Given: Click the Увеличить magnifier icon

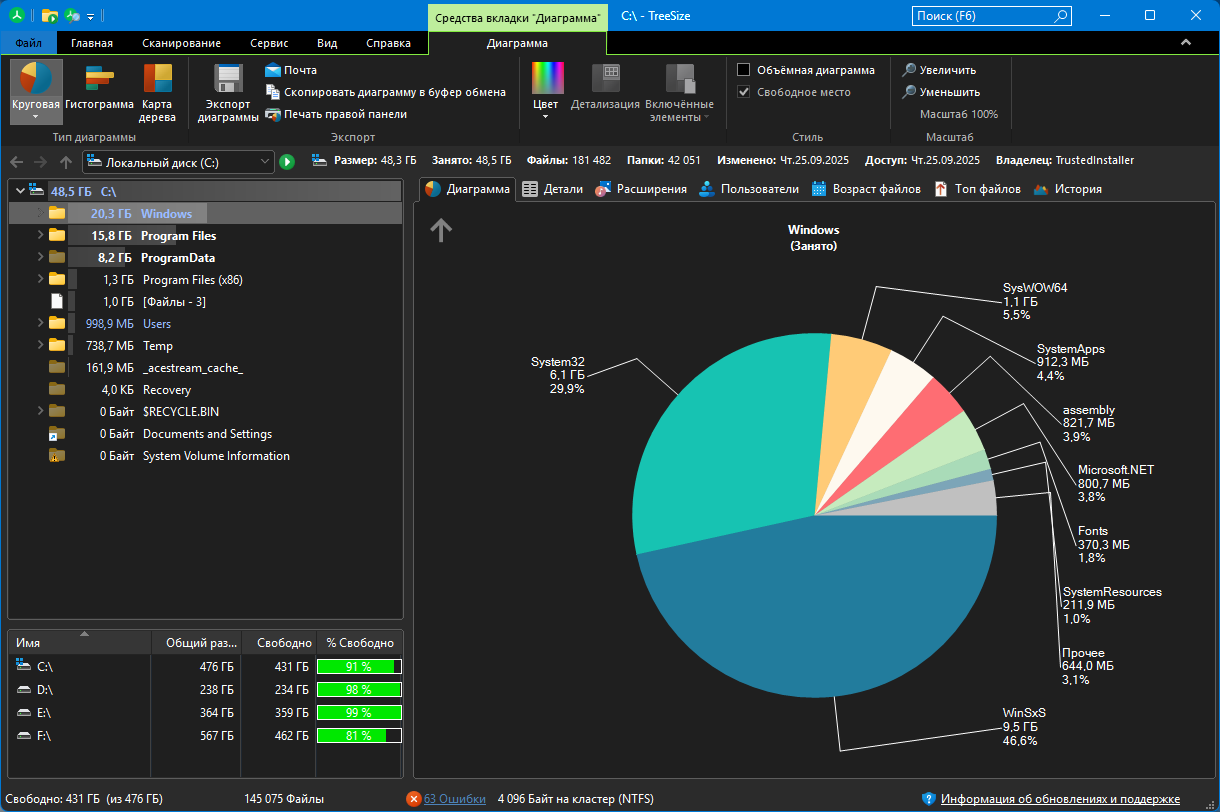Looking at the screenshot, I should (909, 70).
